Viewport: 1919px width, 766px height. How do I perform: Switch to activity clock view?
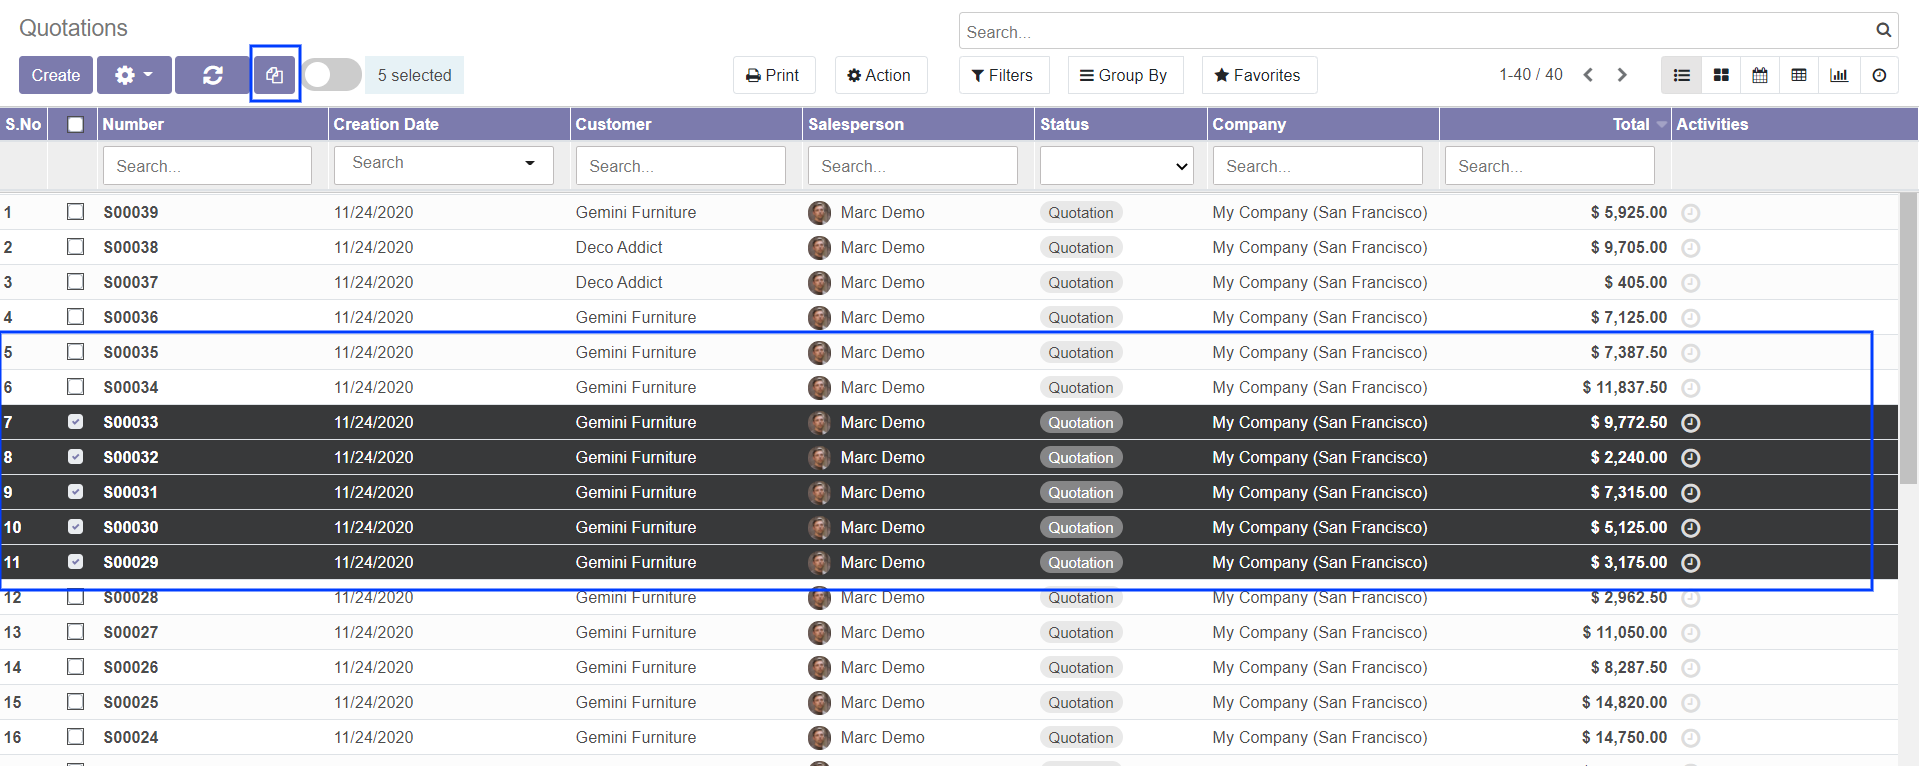tap(1879, 75)
